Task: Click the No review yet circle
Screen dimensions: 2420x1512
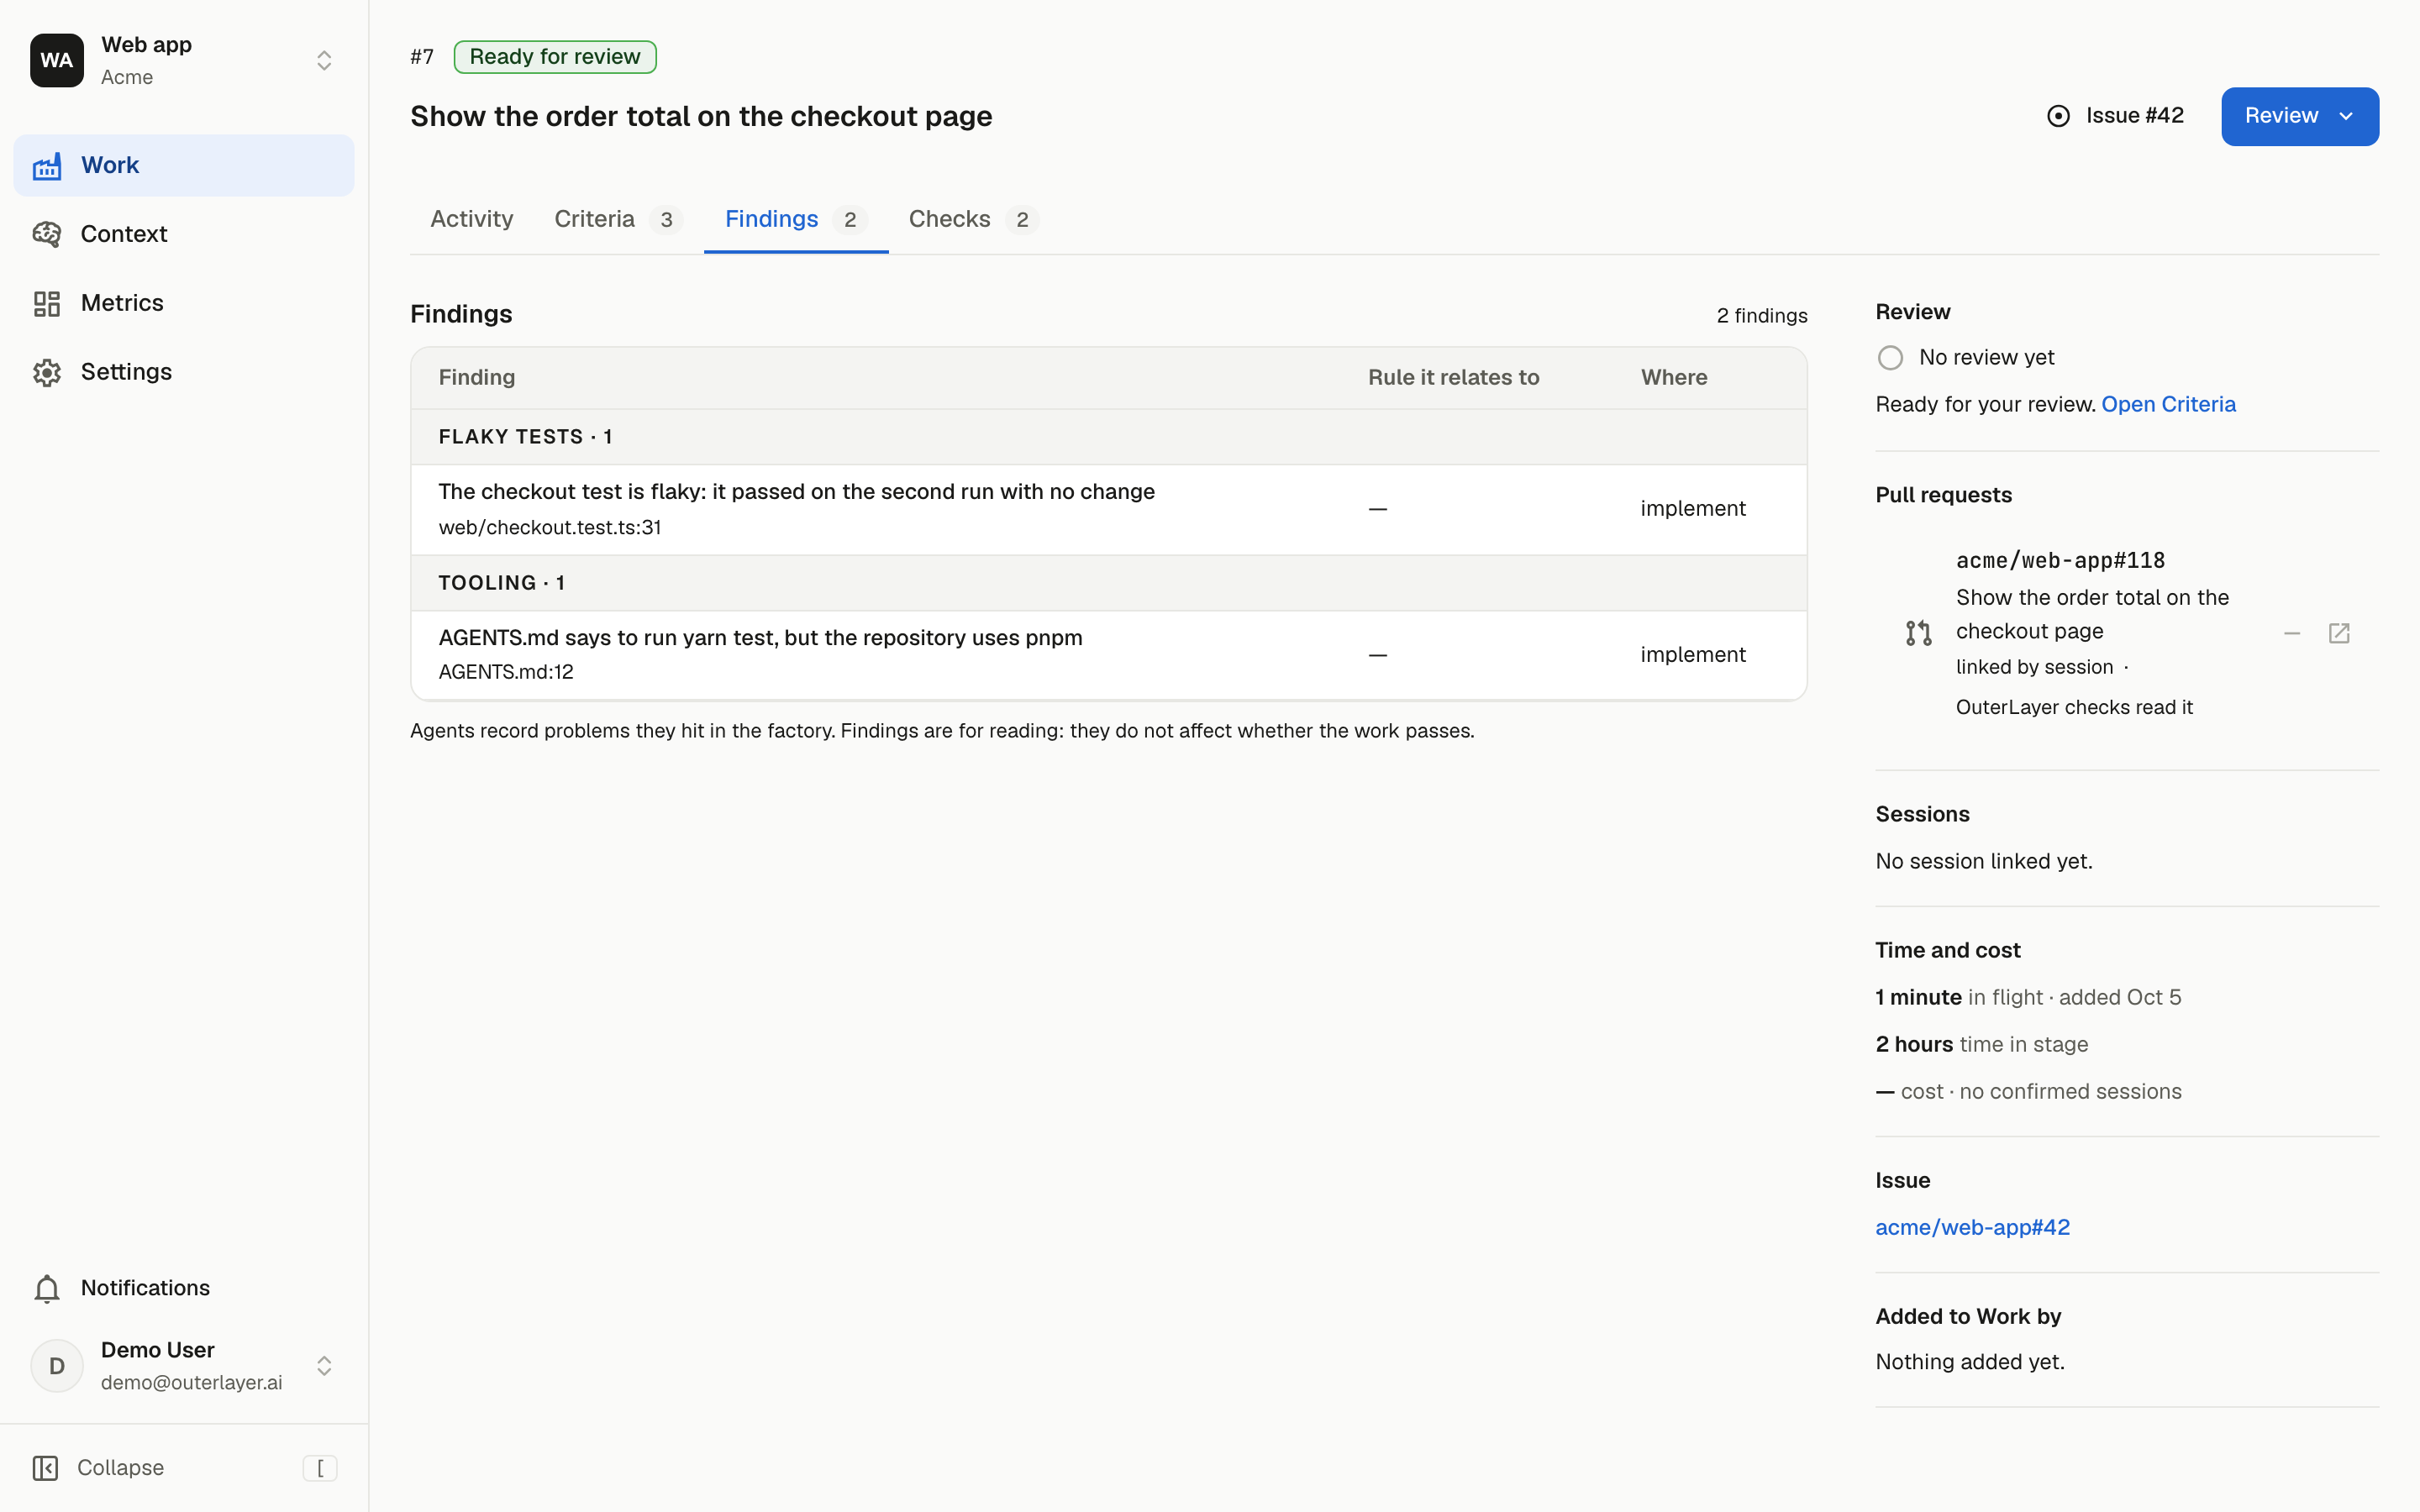Action: point(1890,358)
